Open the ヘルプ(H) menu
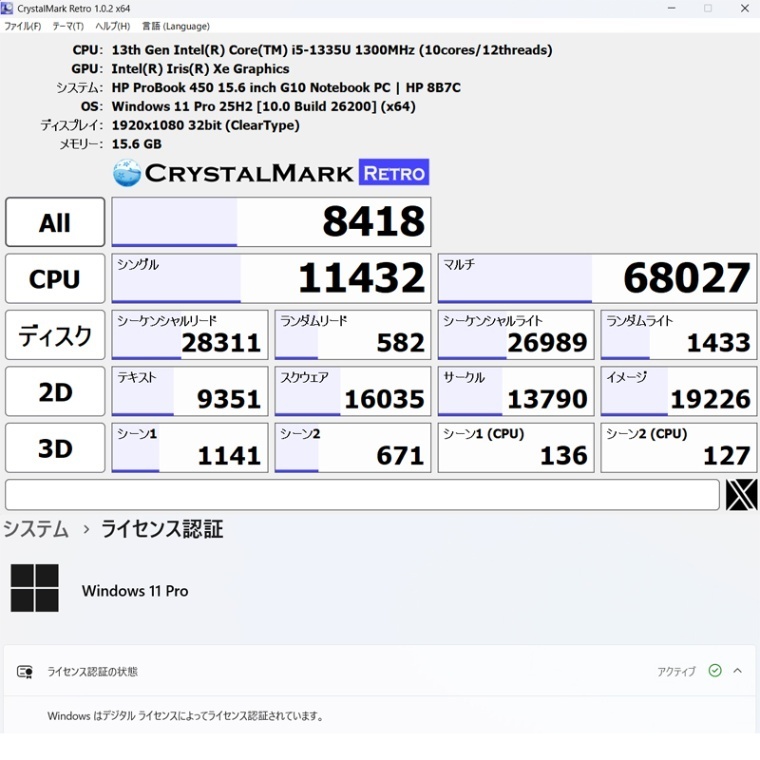The image size is (760, 760). tap(112, 26)
